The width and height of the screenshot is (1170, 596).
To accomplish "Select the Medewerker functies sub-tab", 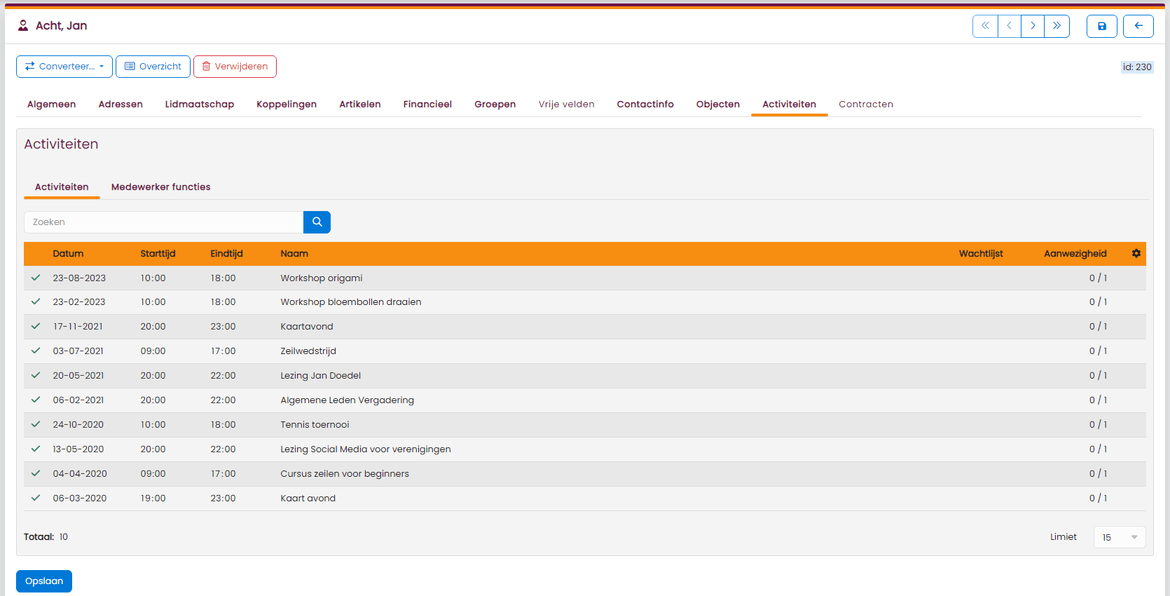I will click(x=160, y=187).
